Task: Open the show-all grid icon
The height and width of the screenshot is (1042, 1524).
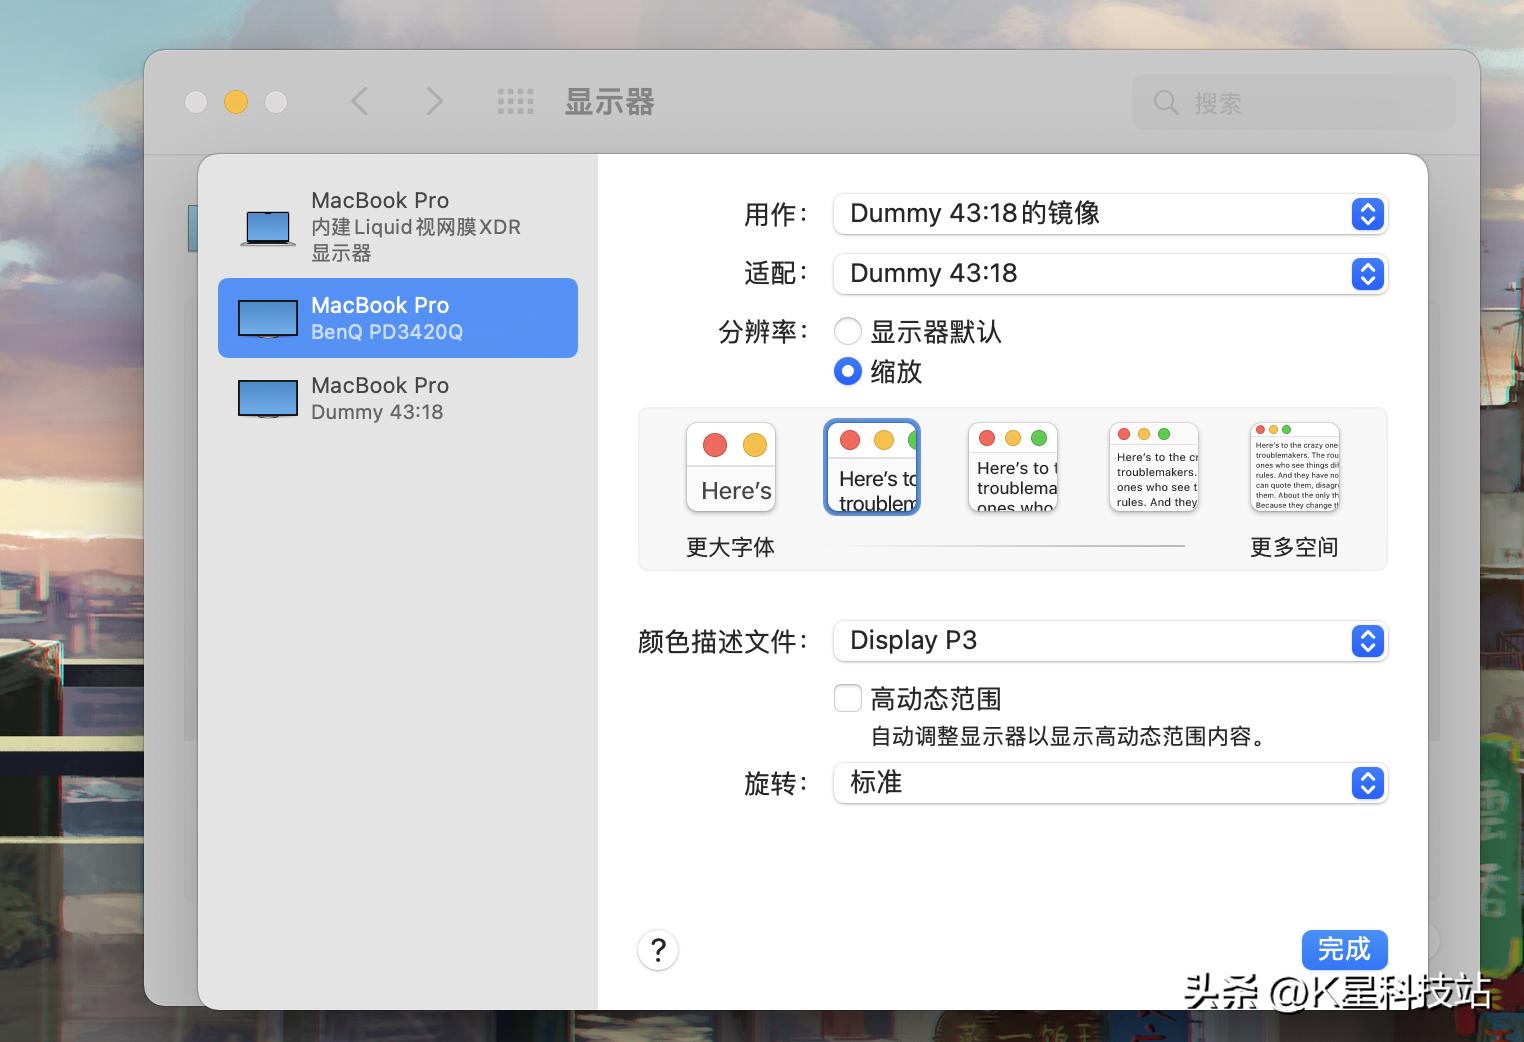Action: (x=515, y=101)
